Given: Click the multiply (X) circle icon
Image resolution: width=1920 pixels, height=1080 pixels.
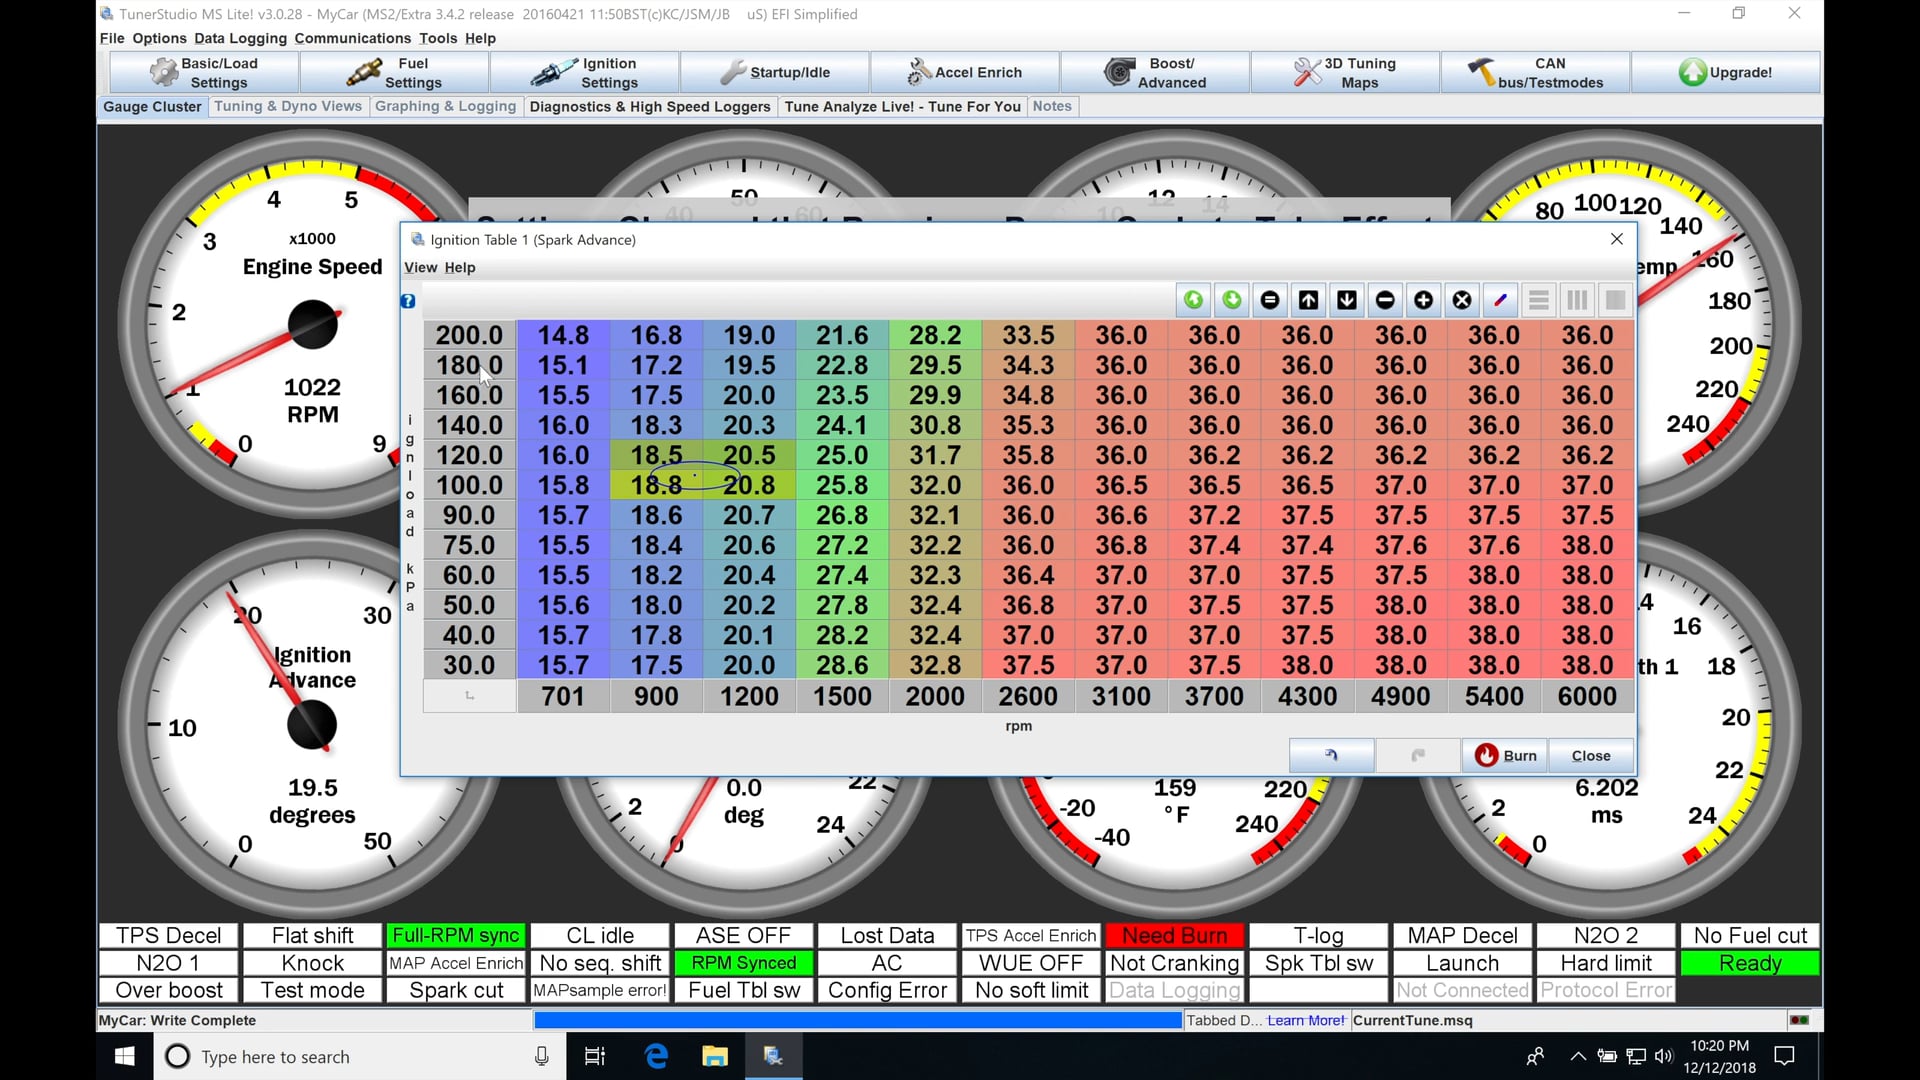Looking at the screenshot, I should coord(1462,300).
